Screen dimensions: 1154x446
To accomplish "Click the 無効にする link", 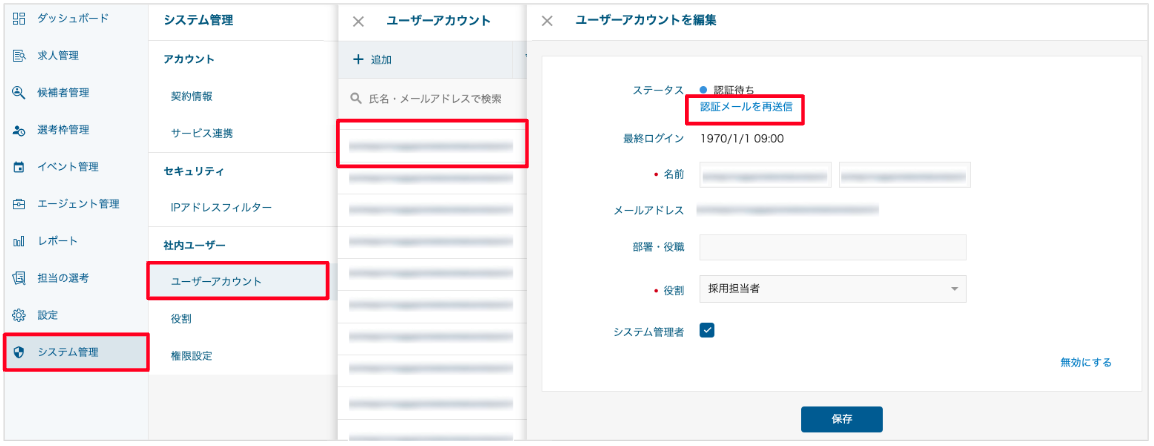I will [1085, 362].
